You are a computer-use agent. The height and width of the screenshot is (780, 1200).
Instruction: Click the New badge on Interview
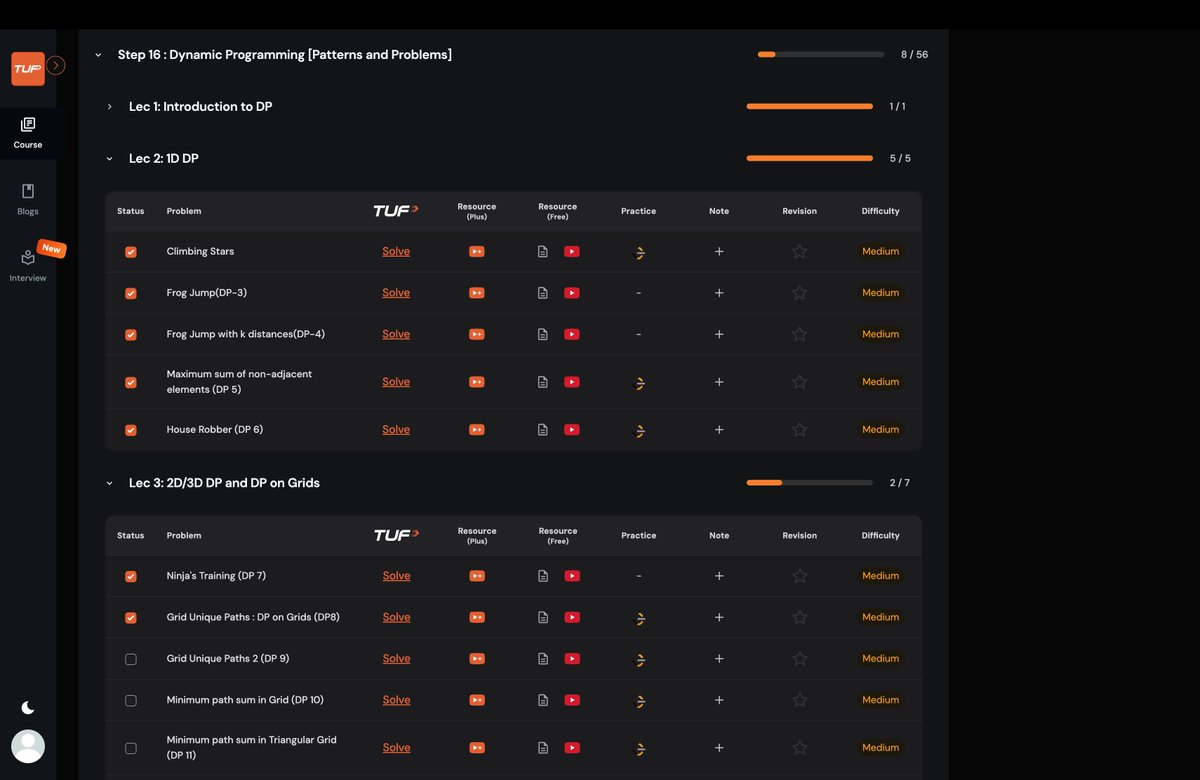[x=51, y=249]
